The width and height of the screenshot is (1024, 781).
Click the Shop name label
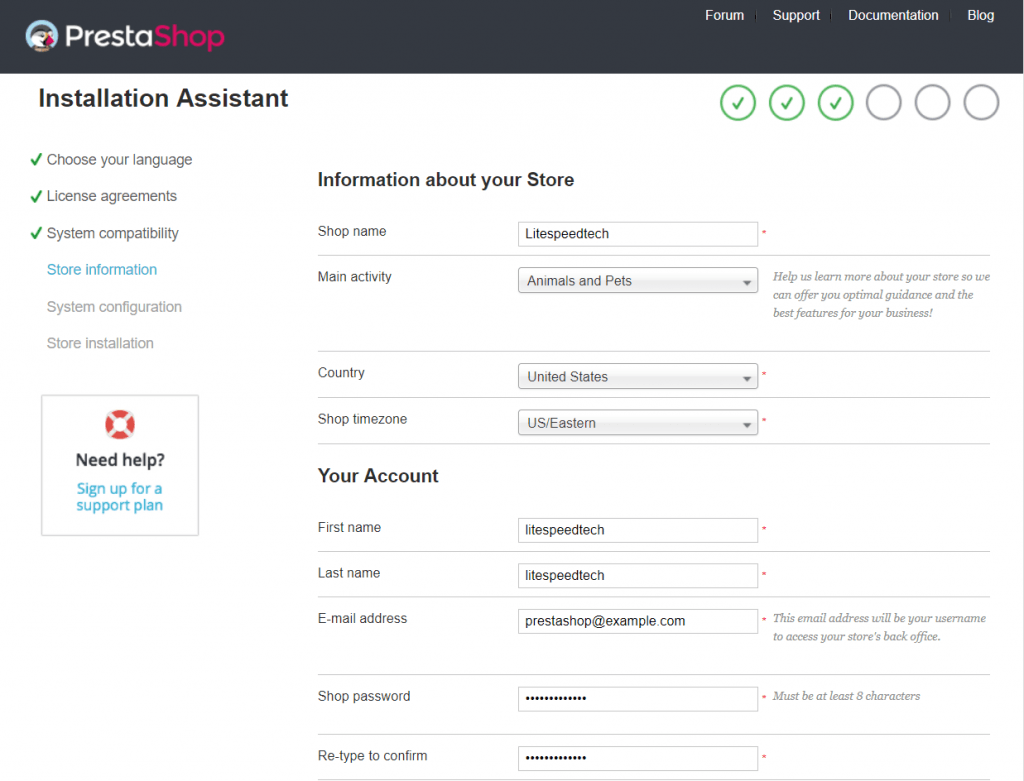tap(352, 231)
